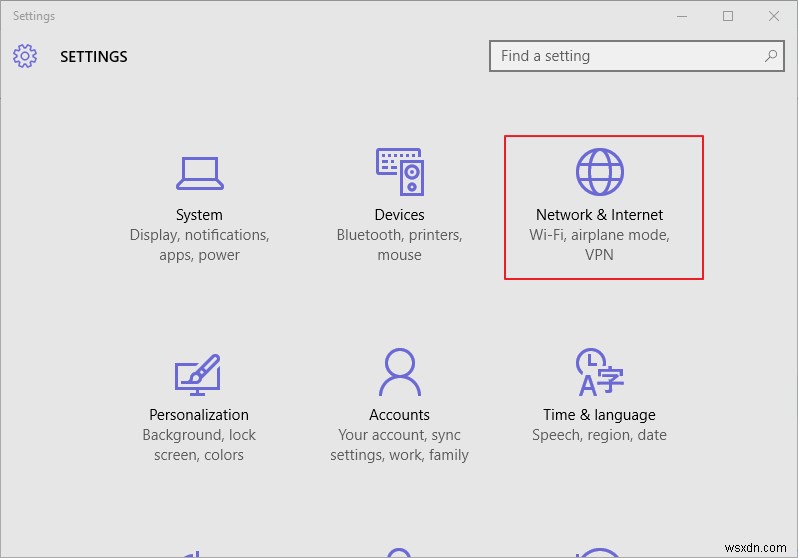Click 'Wi-Fi, airplane mode, VPN' description
Viewport: 798px width, 558px height.
coord(600,245)
